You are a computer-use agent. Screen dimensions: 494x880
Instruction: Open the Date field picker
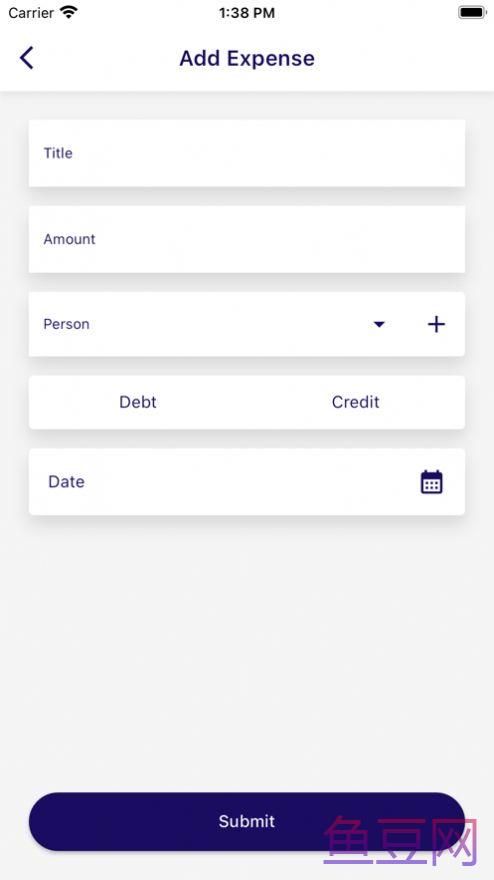(247, 482)
